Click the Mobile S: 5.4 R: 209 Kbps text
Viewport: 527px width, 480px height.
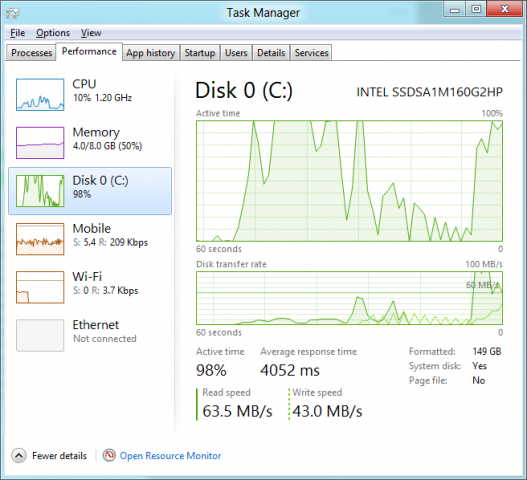click(110, 242)
